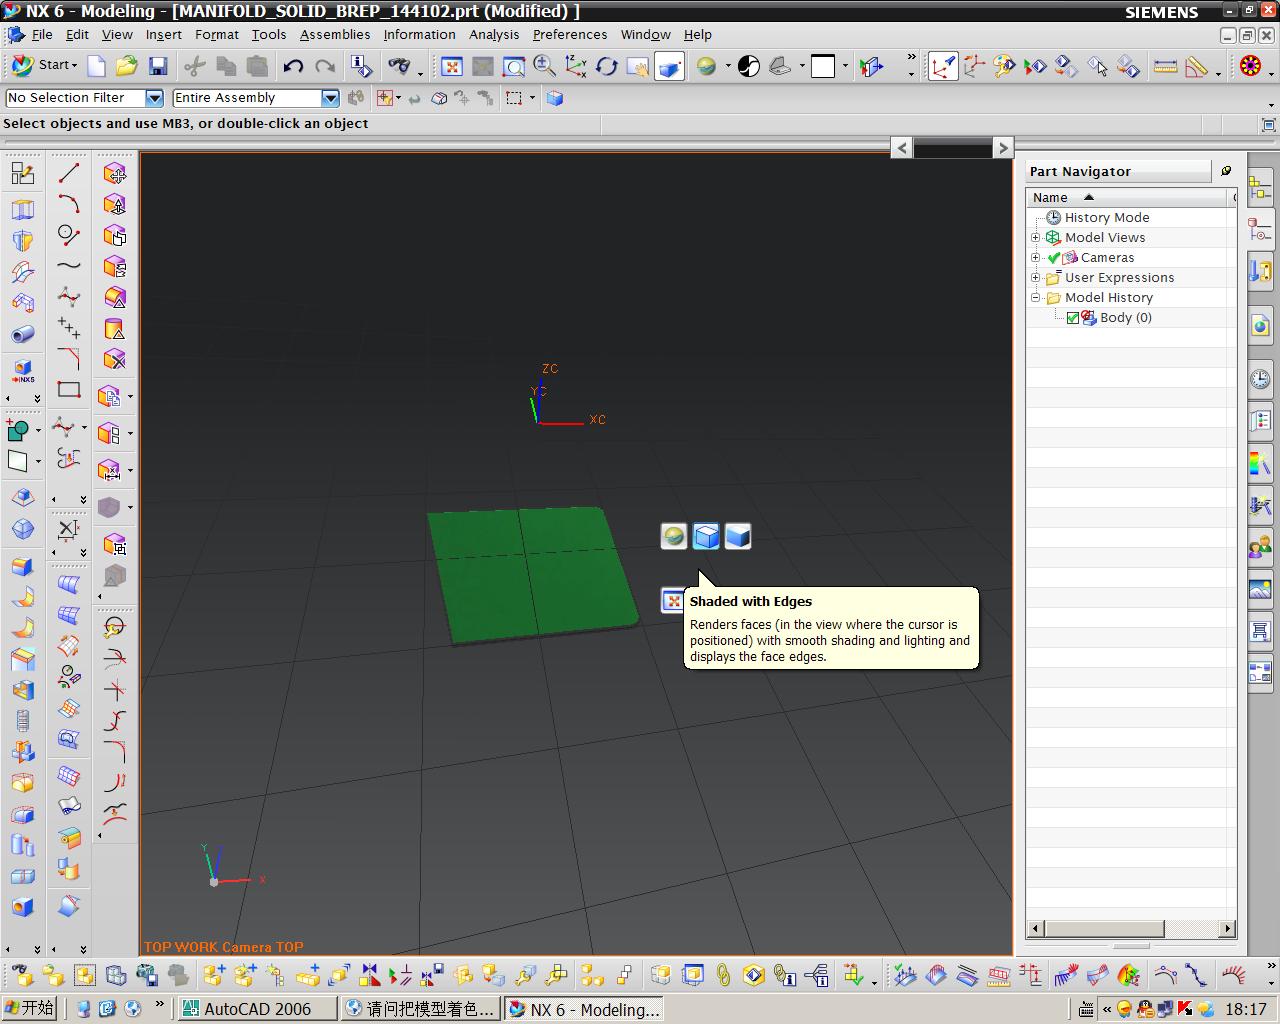Open the Preferences menu
Viewport: 1280px width, 1024px height.
[570, 34]
